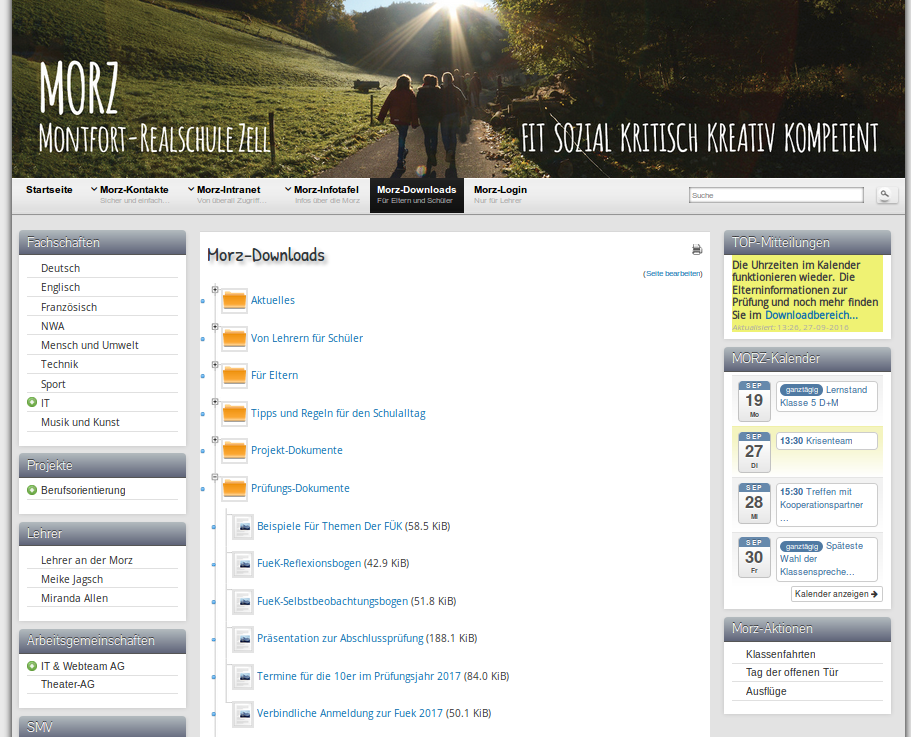
Task: Open the Von Lehrern für Schüler folder icon
Action: click(x=234, y=338)
